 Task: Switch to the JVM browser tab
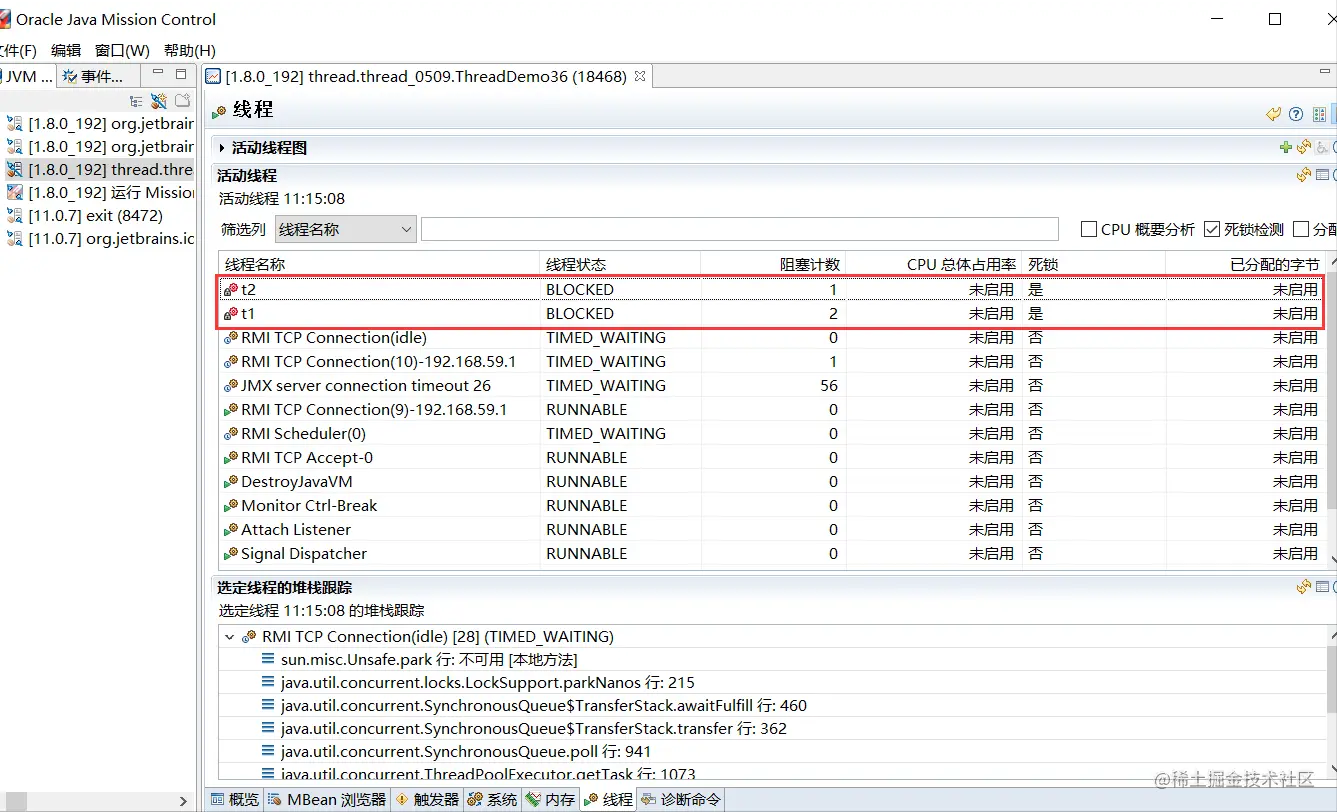click(x=28, y=76)
